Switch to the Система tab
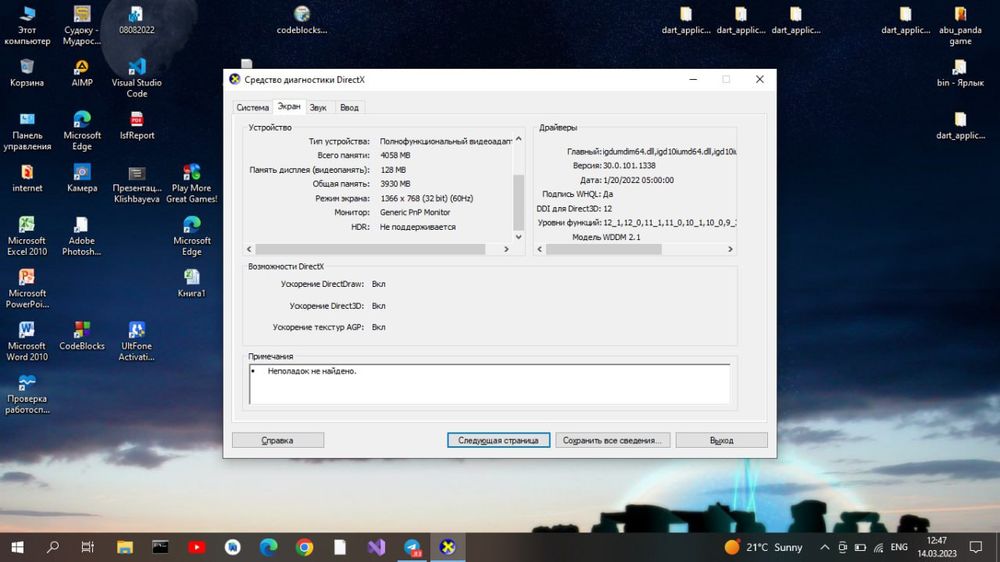1000x562 pixels. coord(253,107)
